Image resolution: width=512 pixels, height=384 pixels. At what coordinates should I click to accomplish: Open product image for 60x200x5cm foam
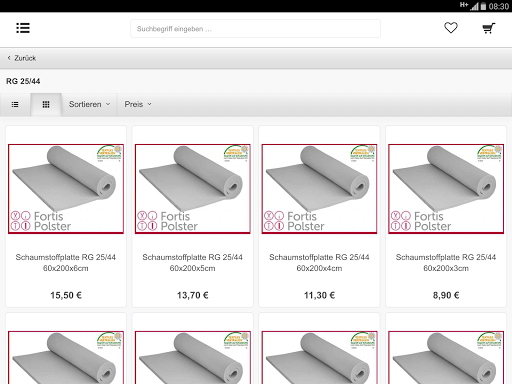pos(193,189)
